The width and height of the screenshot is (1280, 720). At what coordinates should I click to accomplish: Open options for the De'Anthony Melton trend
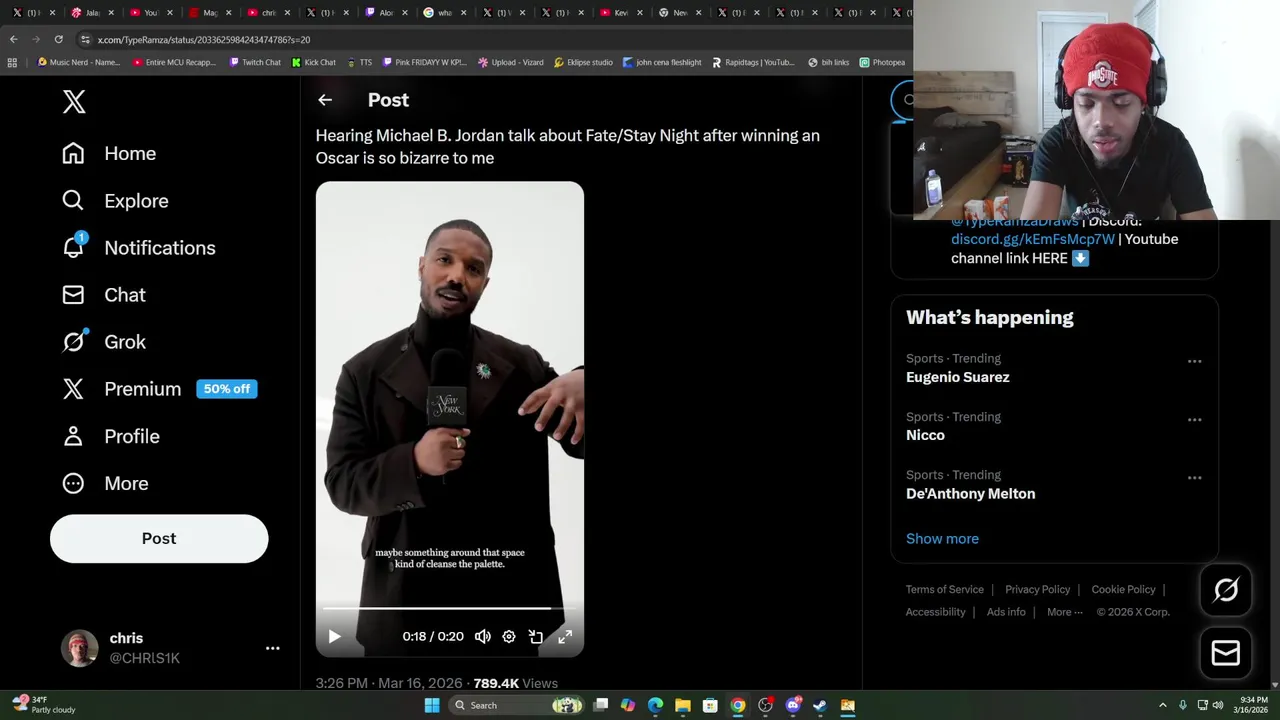(1194, 478)
